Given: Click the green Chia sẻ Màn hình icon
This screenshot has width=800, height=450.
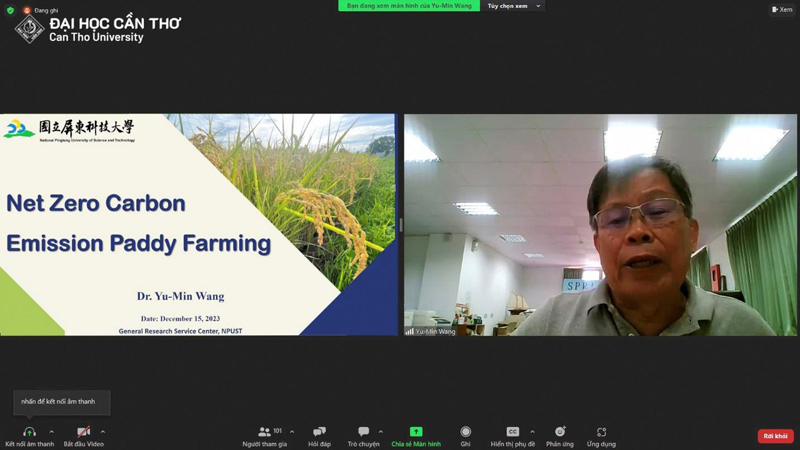Looking at the screenshot, I should pyautogui.click(x=416, y=432).
